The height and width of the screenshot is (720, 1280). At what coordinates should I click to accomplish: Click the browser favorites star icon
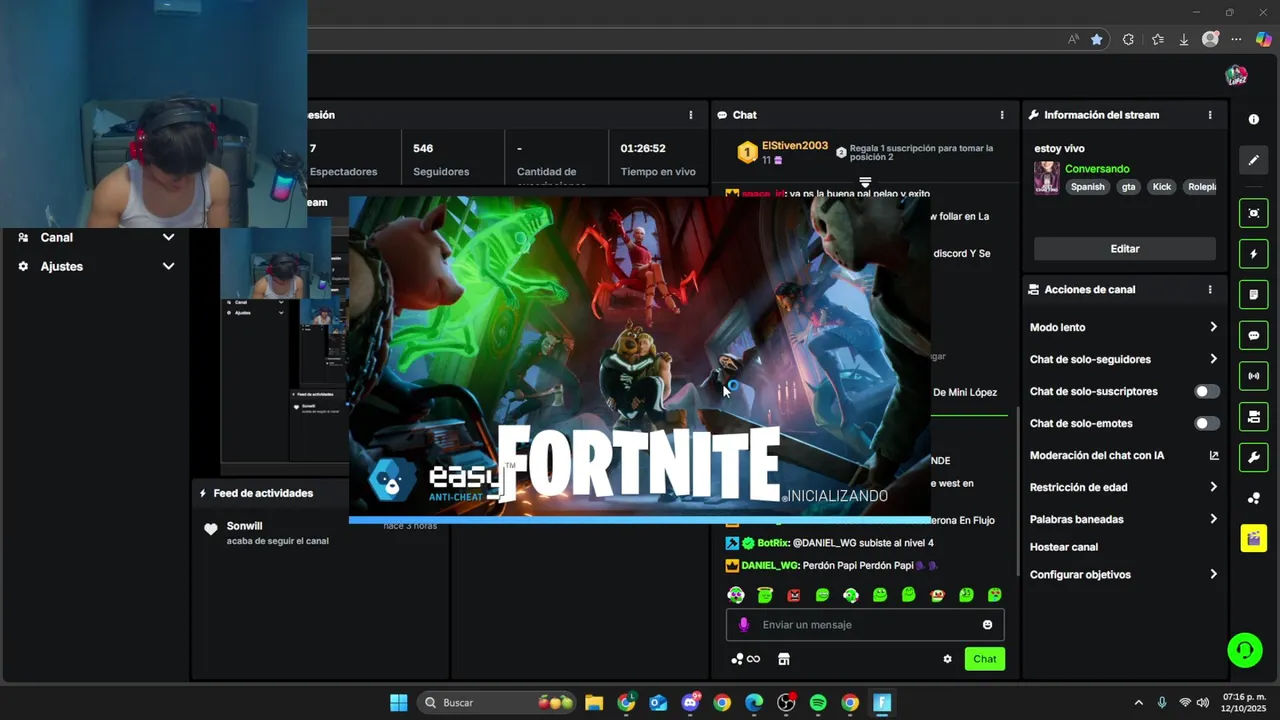pos(1097,39)
